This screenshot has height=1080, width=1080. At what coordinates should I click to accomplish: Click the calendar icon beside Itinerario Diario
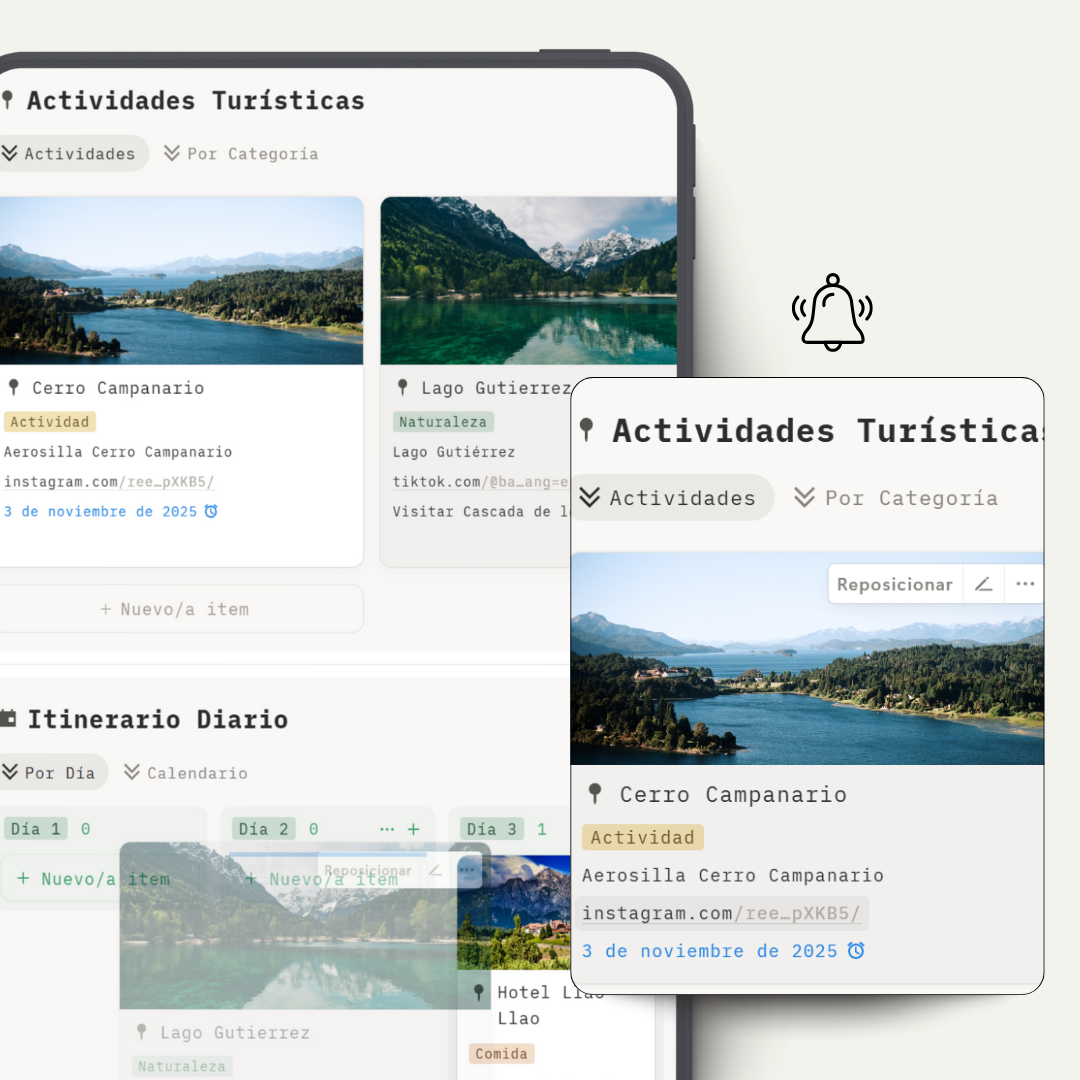[x=8, y=719]
